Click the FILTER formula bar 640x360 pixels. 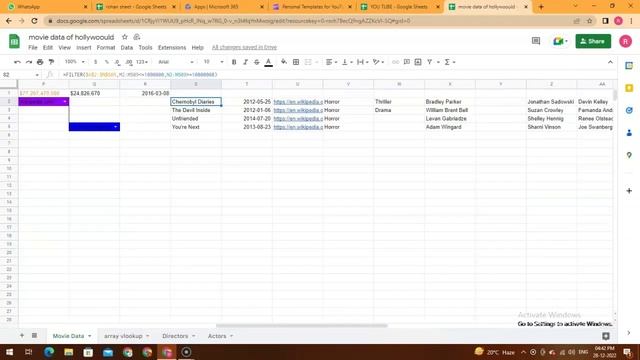pyautogui.click(x=335, y=75)
